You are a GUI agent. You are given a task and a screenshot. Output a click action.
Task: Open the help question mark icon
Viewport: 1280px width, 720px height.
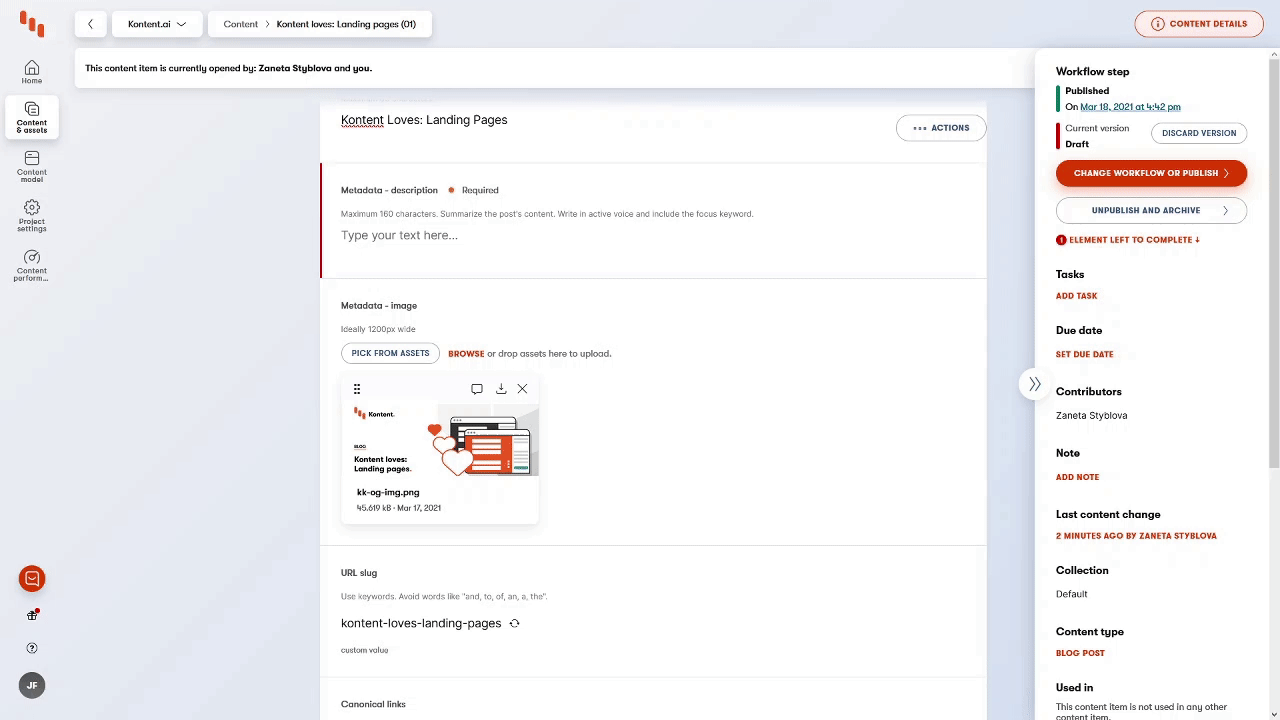pyautogui.click(x=32, y=648)
